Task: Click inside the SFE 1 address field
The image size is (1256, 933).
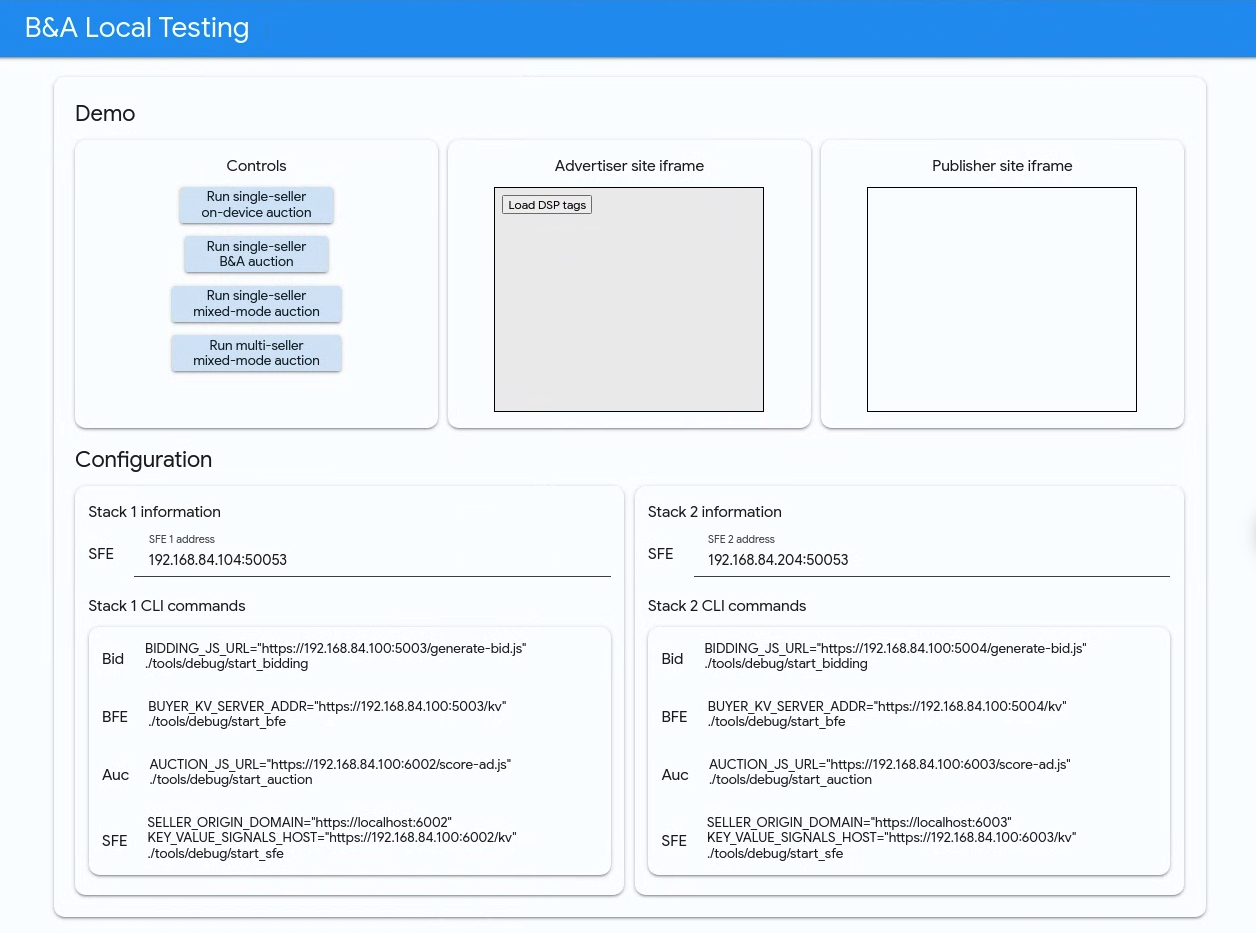Action: pyautogui.click(x=372, y=560)
